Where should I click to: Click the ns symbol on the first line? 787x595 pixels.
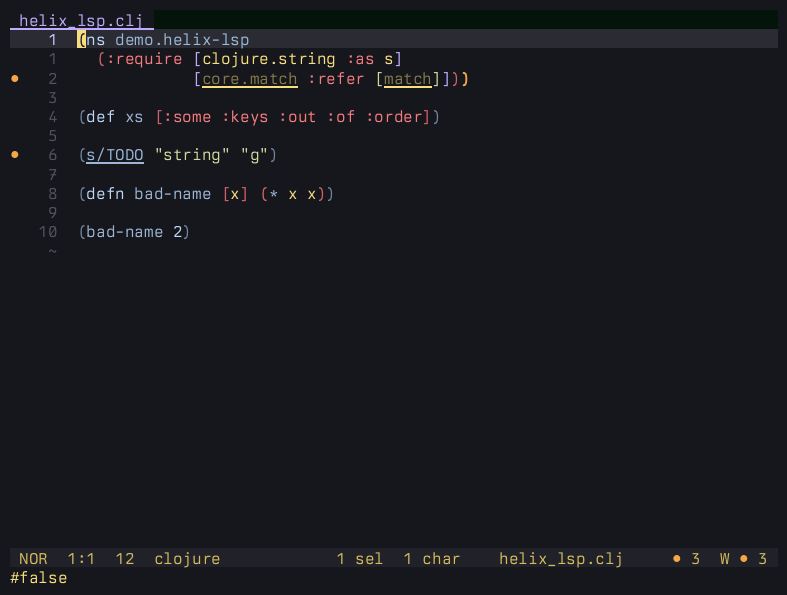tap(96, 40)
